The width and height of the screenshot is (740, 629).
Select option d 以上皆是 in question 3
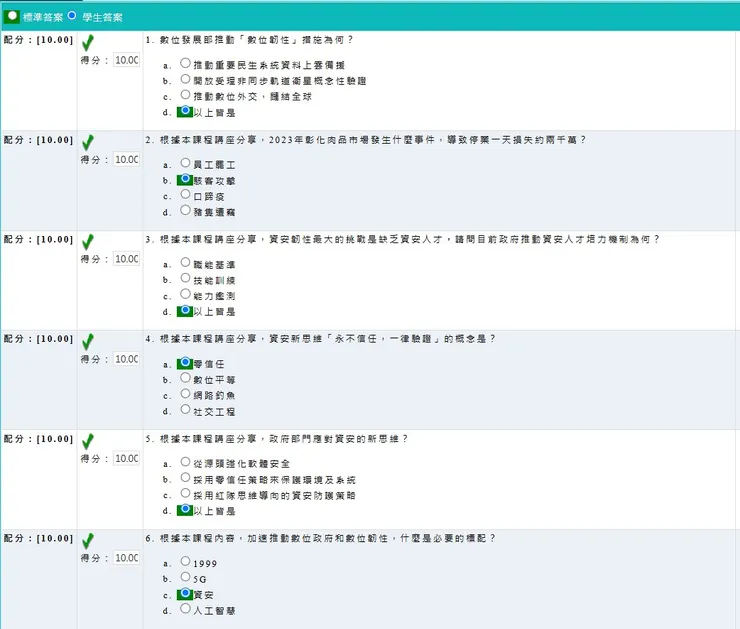point(185,310)
